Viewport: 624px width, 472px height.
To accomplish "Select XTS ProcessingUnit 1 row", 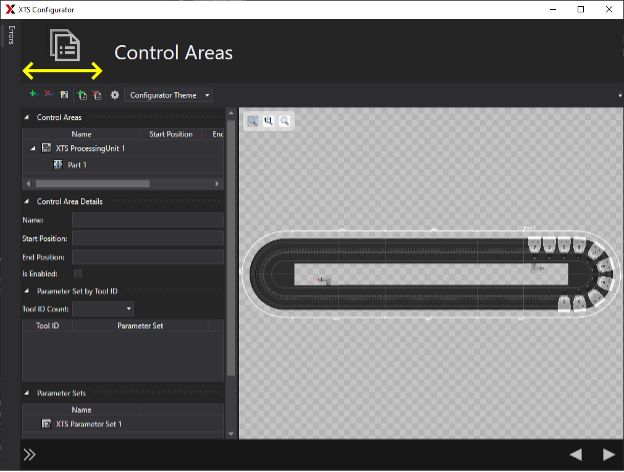I will pos(123,148).
